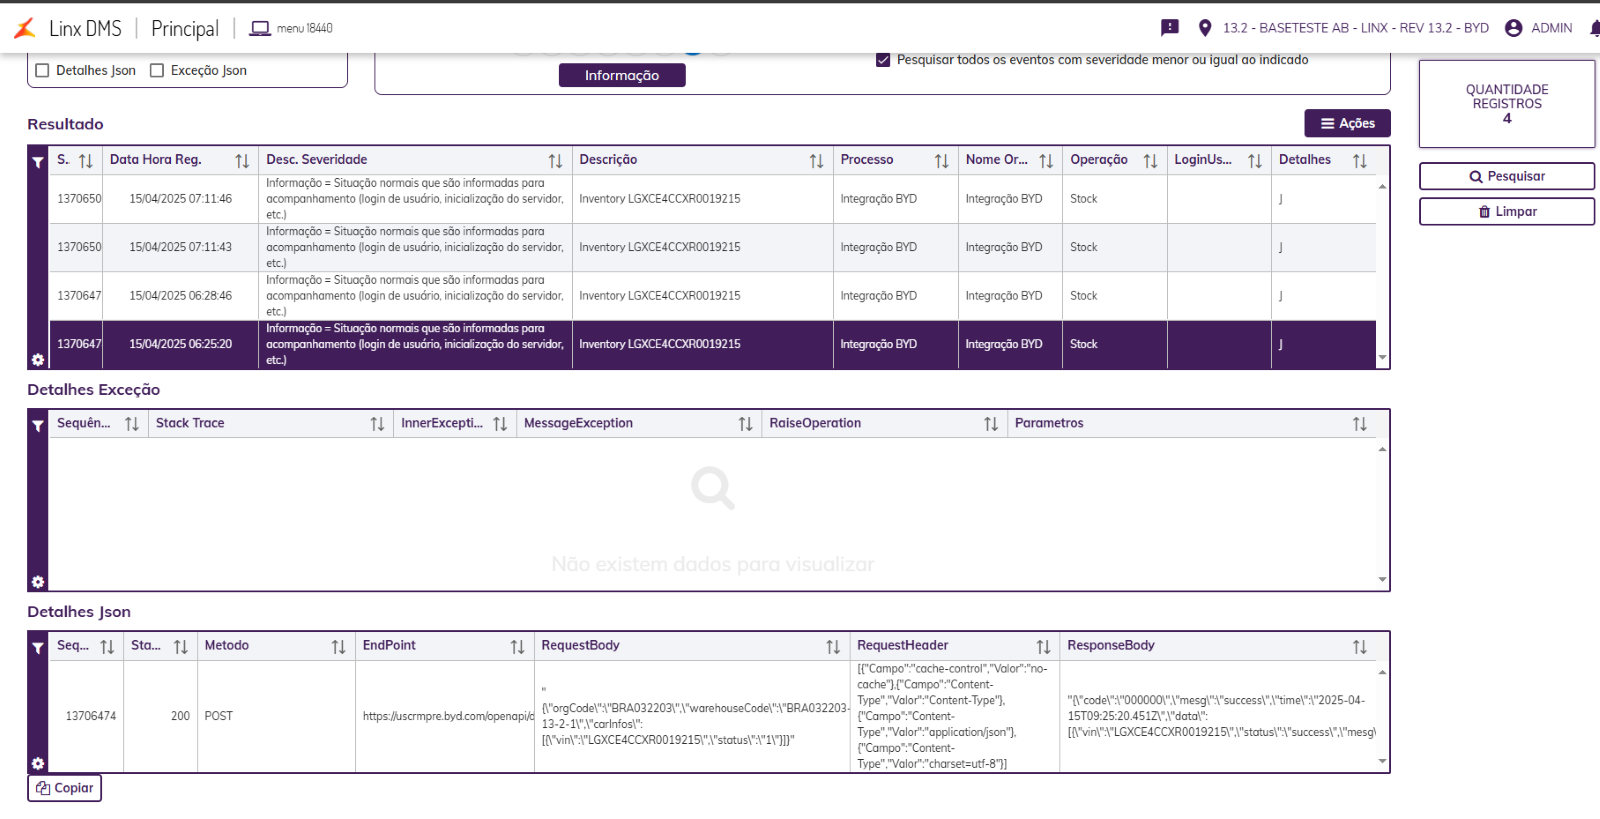The width and height of the screenshot is (1600, 819).
Task: Select result row dated 15/04/2025 07:11:46
Action: coord(713,199)
